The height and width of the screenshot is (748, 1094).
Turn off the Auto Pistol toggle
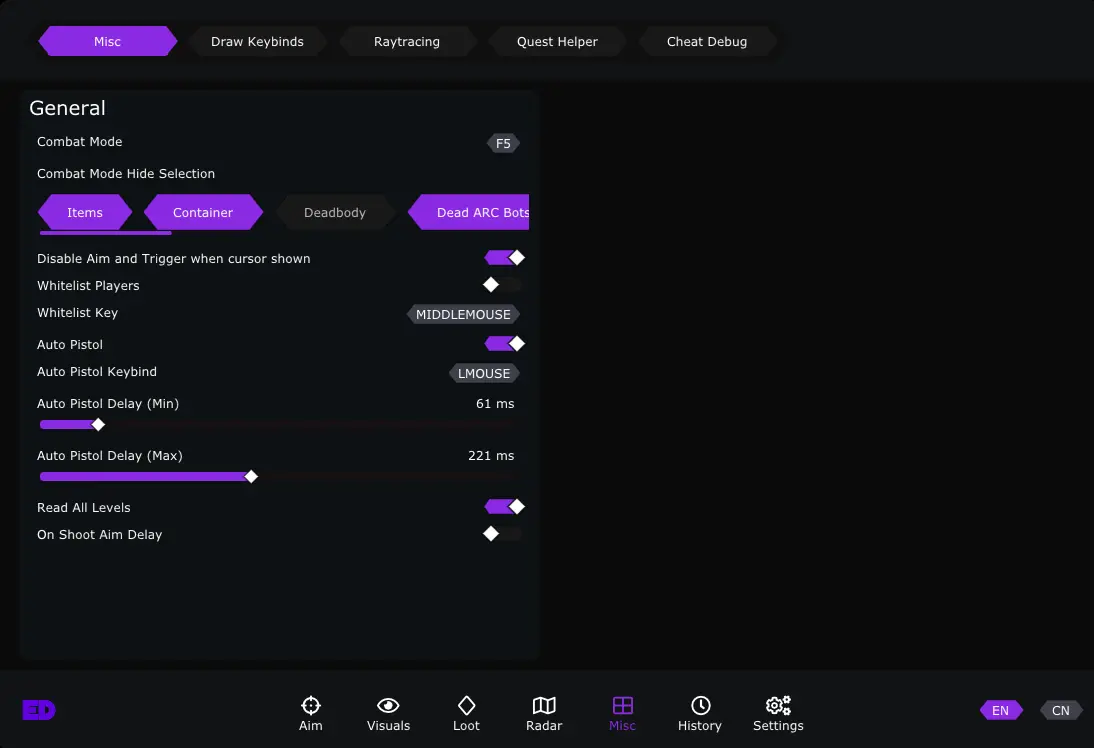(503, 344)
